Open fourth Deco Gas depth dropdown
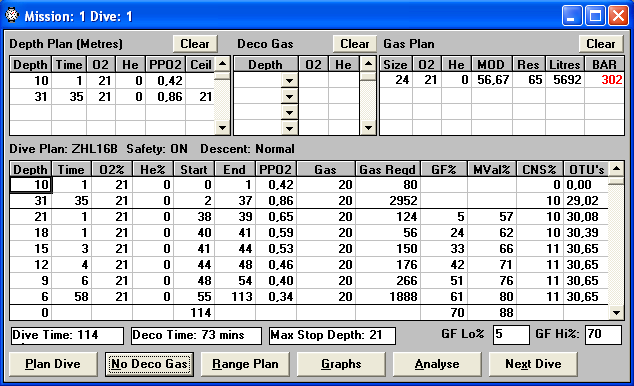Image resolution: width=634 pixels, height=386 pixels. (x=289, y=128)
